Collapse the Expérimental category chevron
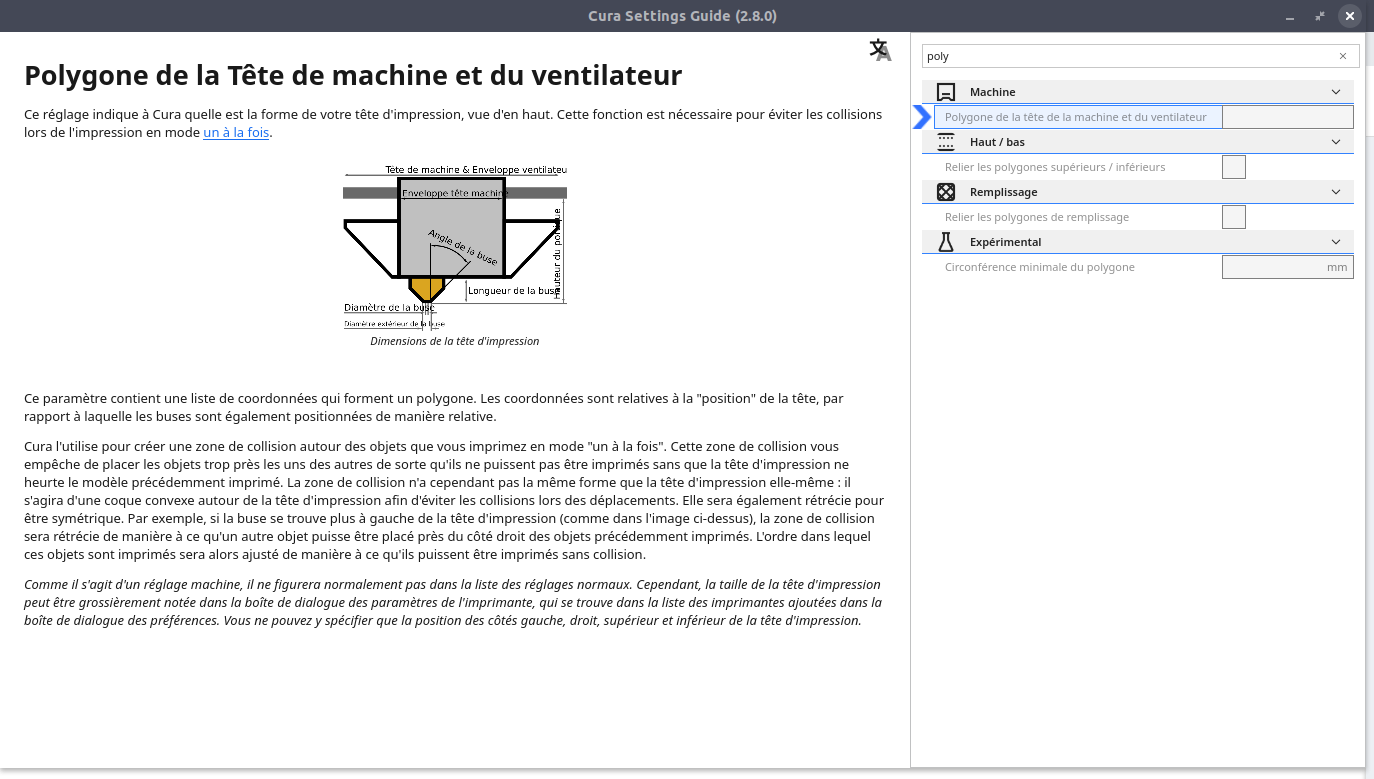The width and height of the screenshot is (1374, 779). (x=1337, y=242)
